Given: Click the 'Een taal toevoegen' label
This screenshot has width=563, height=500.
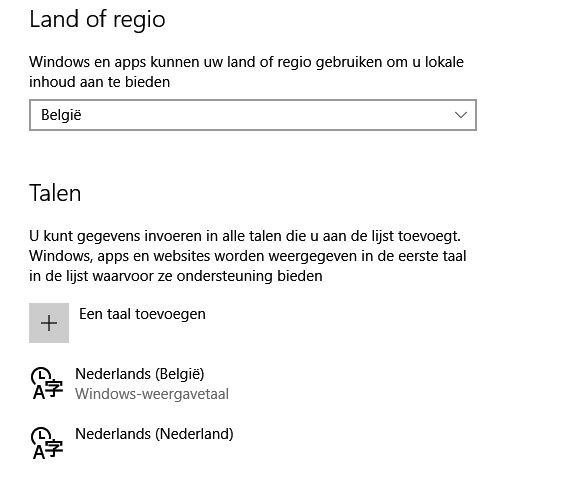Looking at the screenshot, I should [x=142, y=314].
